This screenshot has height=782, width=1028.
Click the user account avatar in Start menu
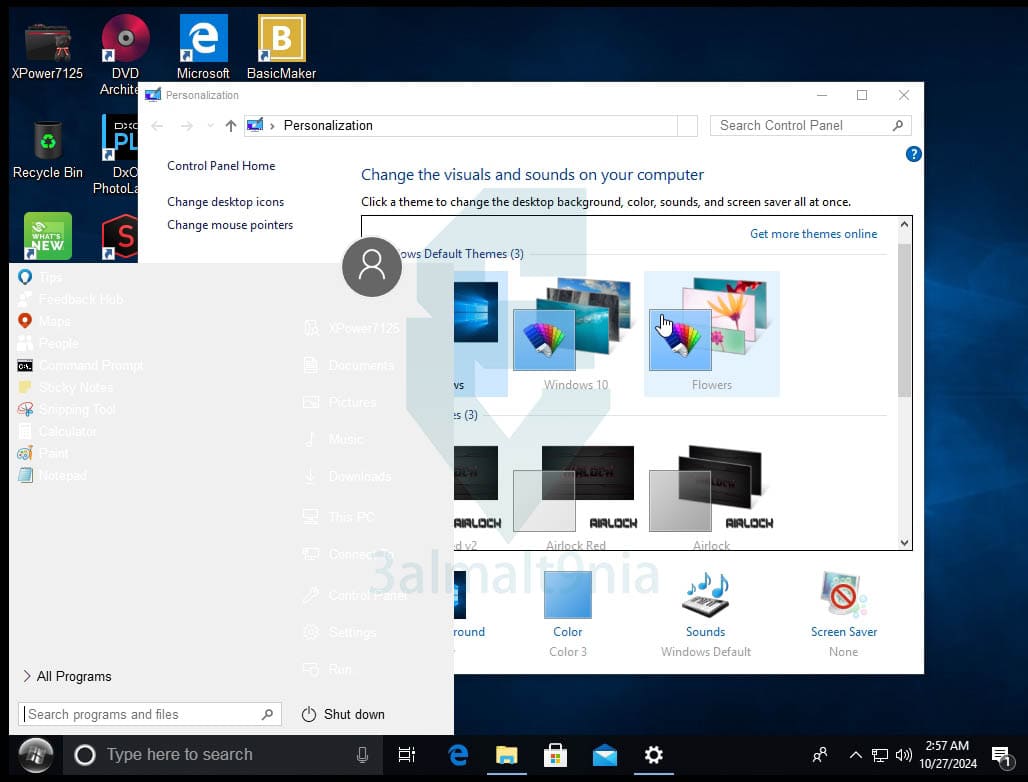pos(372,267)
